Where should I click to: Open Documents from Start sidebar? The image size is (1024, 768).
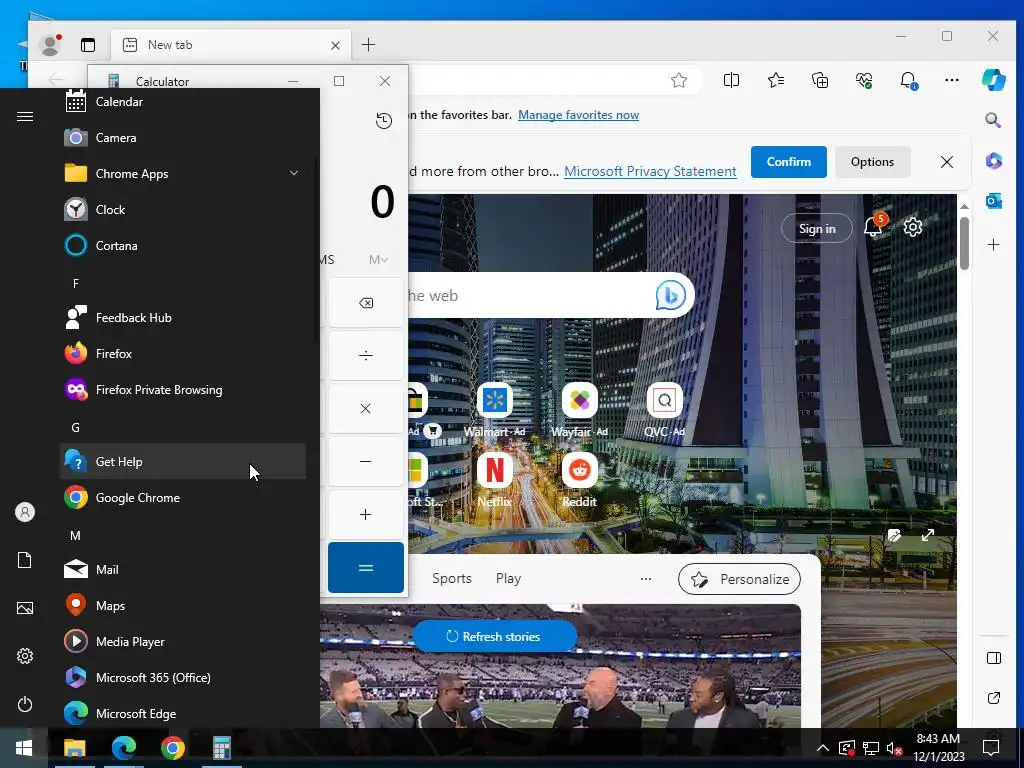click(x=25, y=560)
